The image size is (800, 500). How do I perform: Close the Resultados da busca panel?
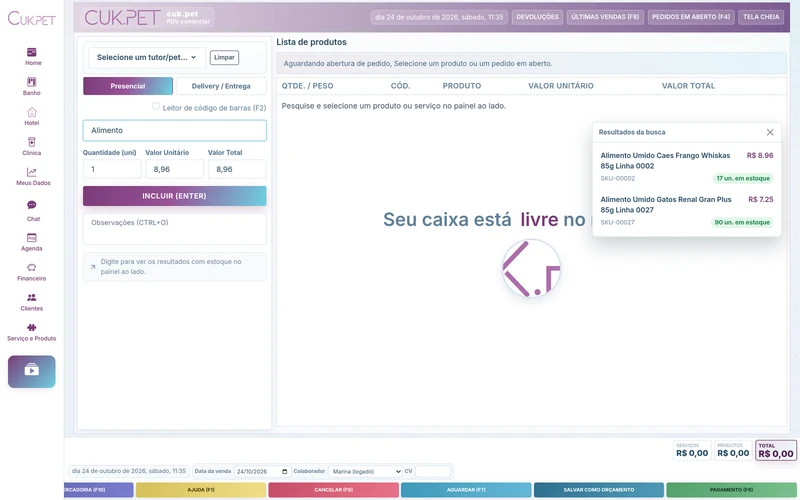pyautogui.click(x=770, y=132)
